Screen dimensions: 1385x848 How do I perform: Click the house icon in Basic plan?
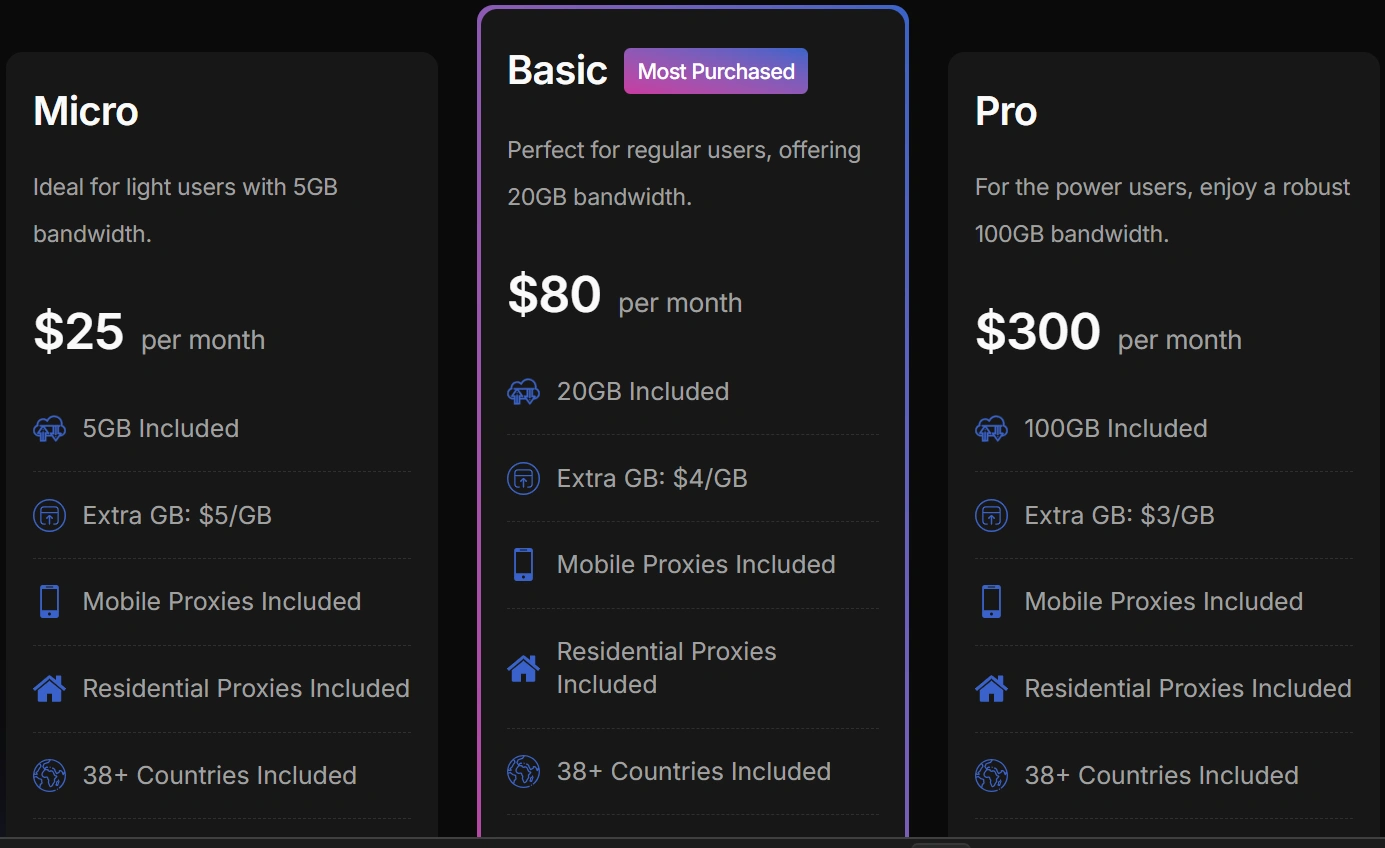(524, 668)
